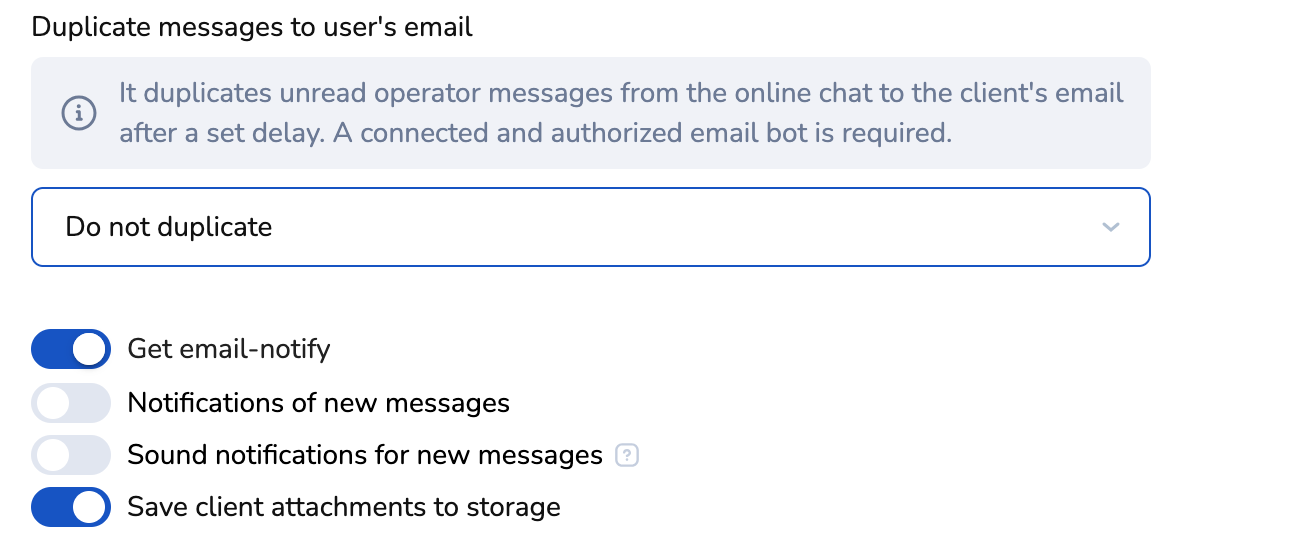Click the "Duplicate messages to user's email" heading
Image resolution: width=1295 pixels, height=541 pixels.
pos(252,27)
